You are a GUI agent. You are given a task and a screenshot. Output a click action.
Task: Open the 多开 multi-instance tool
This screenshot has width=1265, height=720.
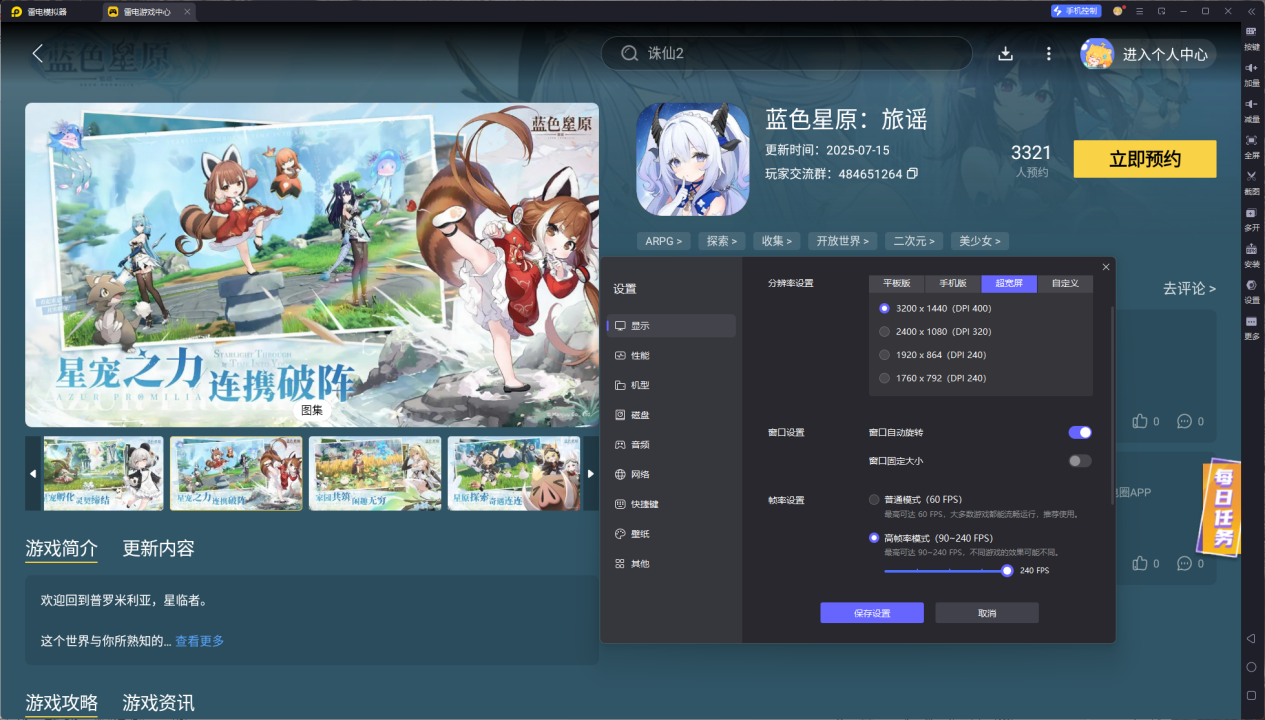pos(1251,219)
